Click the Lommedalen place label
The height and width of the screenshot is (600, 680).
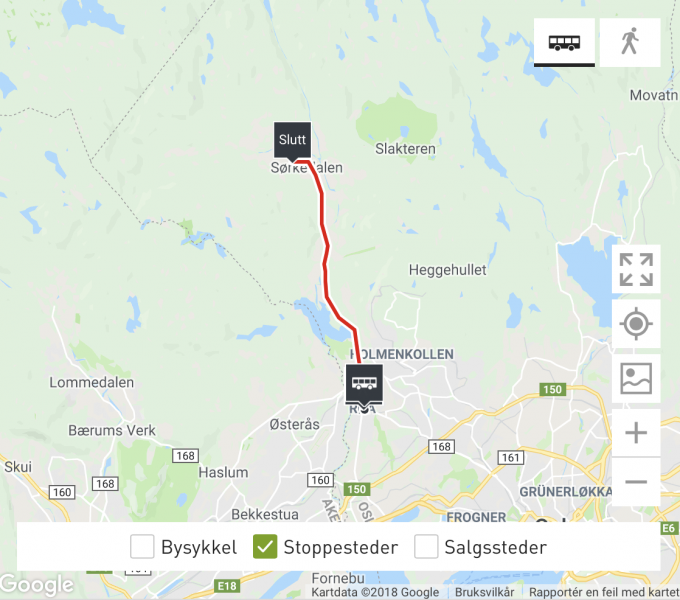92,382
